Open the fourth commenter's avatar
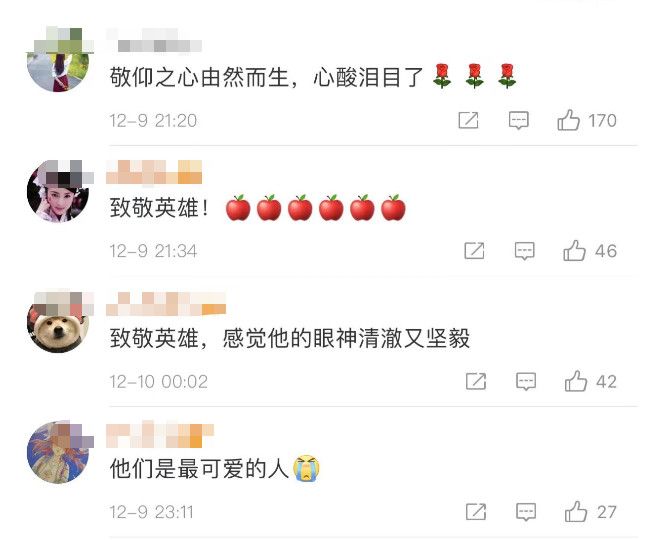Viewport: 648px width, 540px height. [58, 452]
